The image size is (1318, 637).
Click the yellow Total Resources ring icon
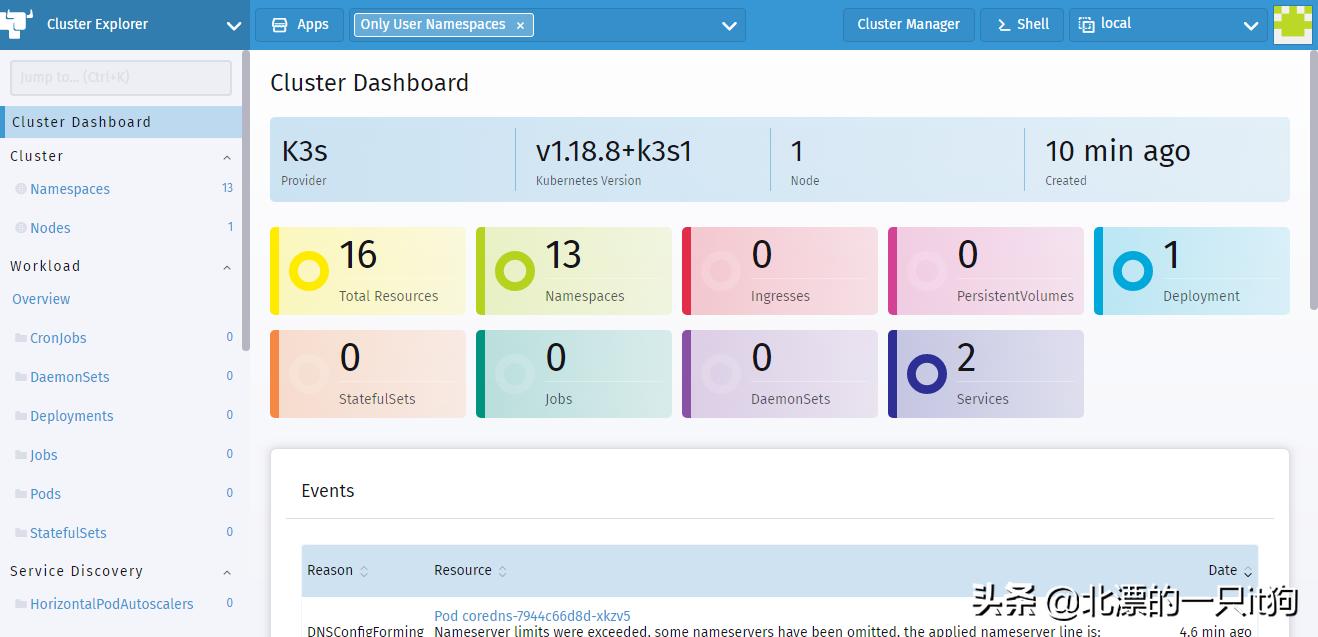tap(308, 271)
